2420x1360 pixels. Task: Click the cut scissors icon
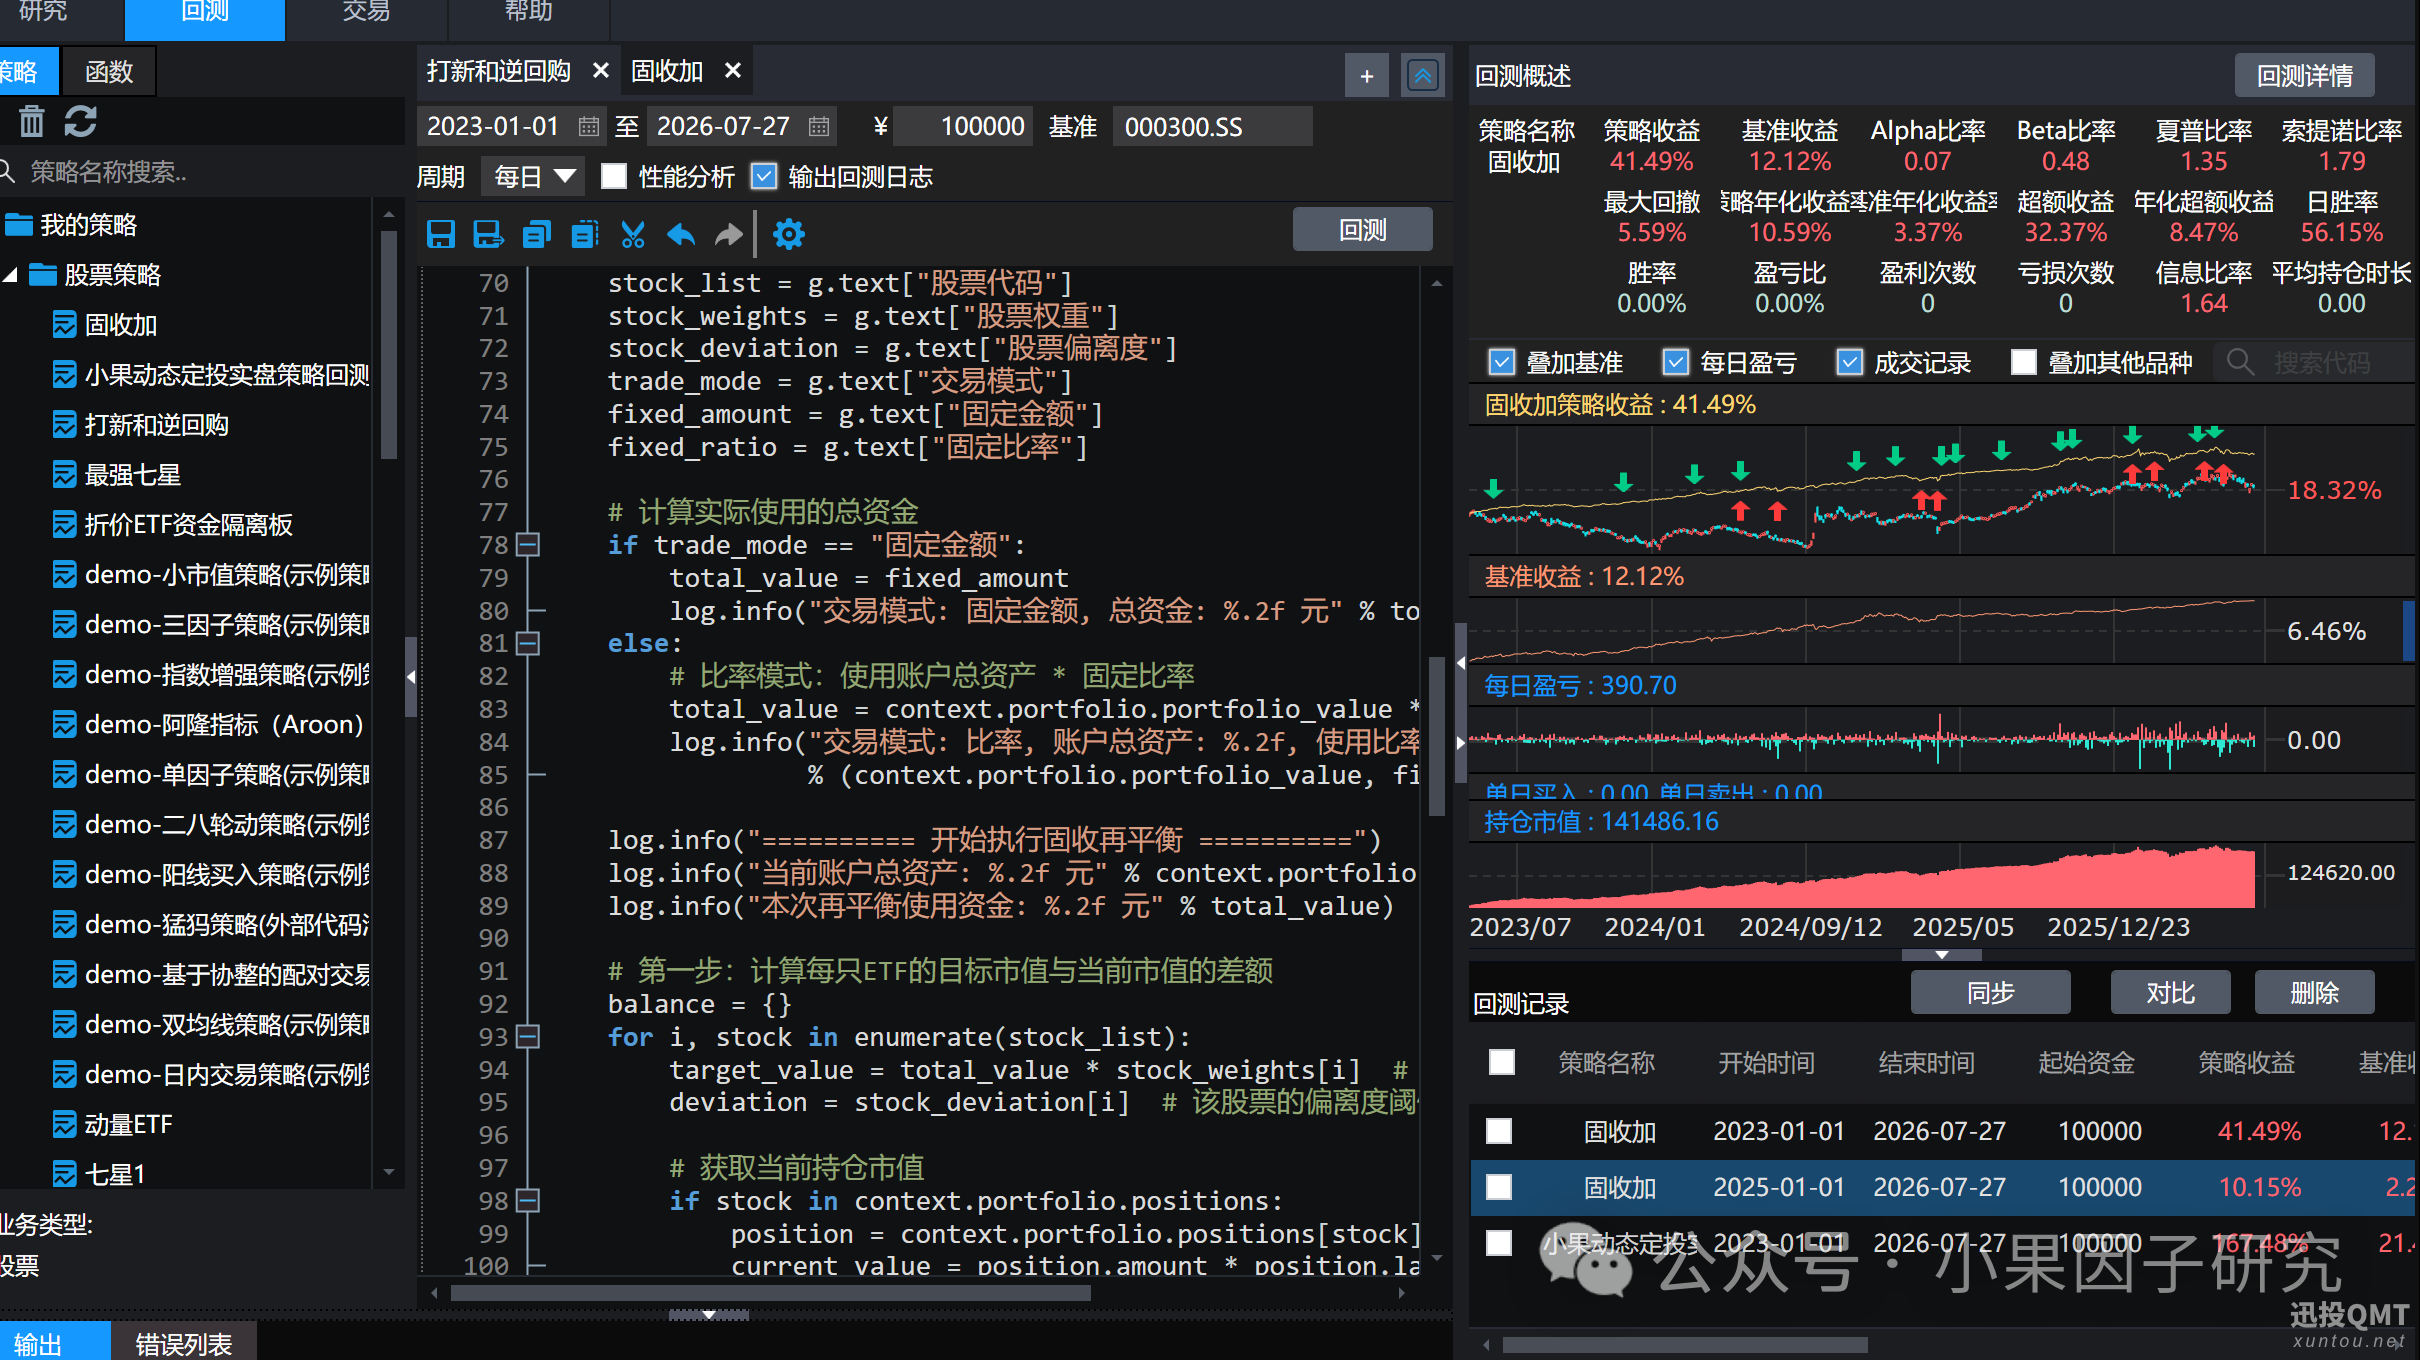pyautogui.click(x=632, y=234)
